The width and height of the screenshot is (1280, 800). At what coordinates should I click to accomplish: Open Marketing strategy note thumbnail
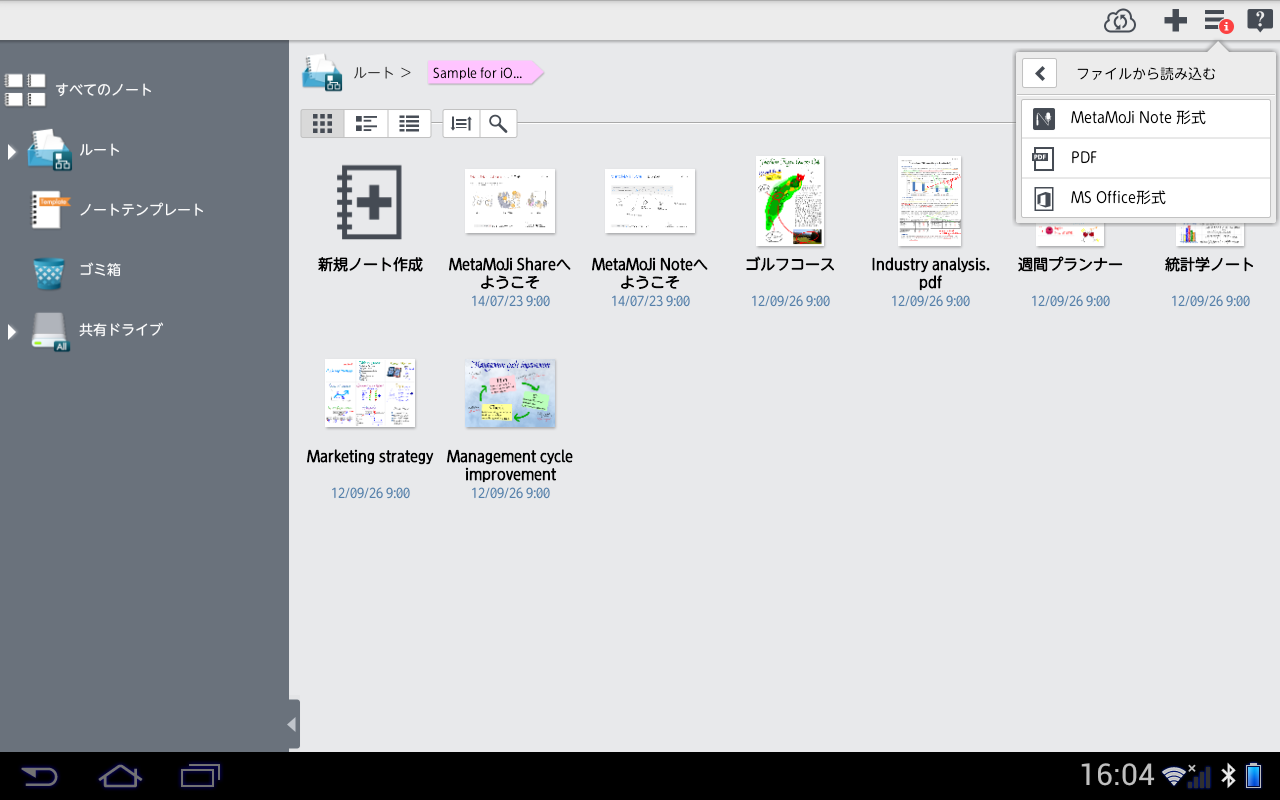(x=370, y=394)
